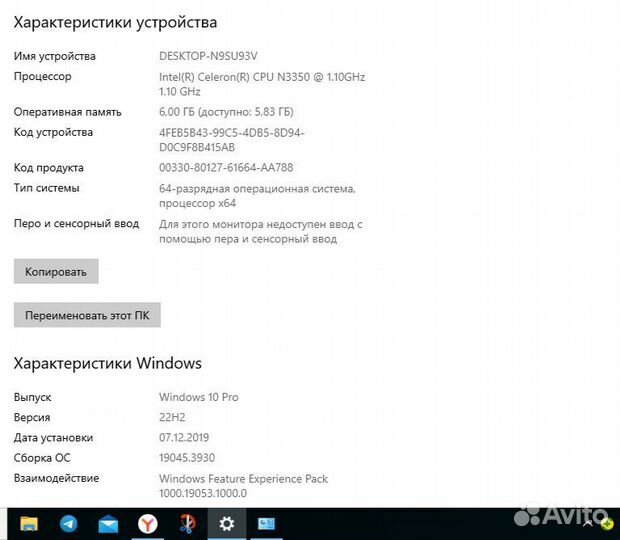Open the Mail app taskbar icon

pyautogui.click(x=108, y=524)
